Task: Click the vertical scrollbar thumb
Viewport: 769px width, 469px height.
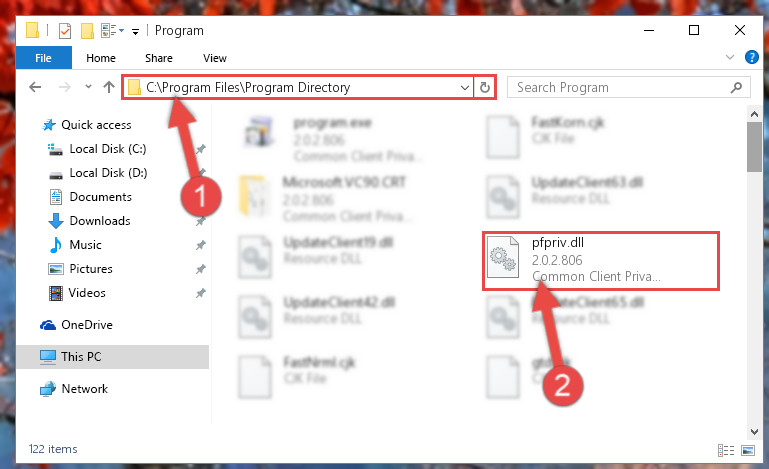Action: 754,147
